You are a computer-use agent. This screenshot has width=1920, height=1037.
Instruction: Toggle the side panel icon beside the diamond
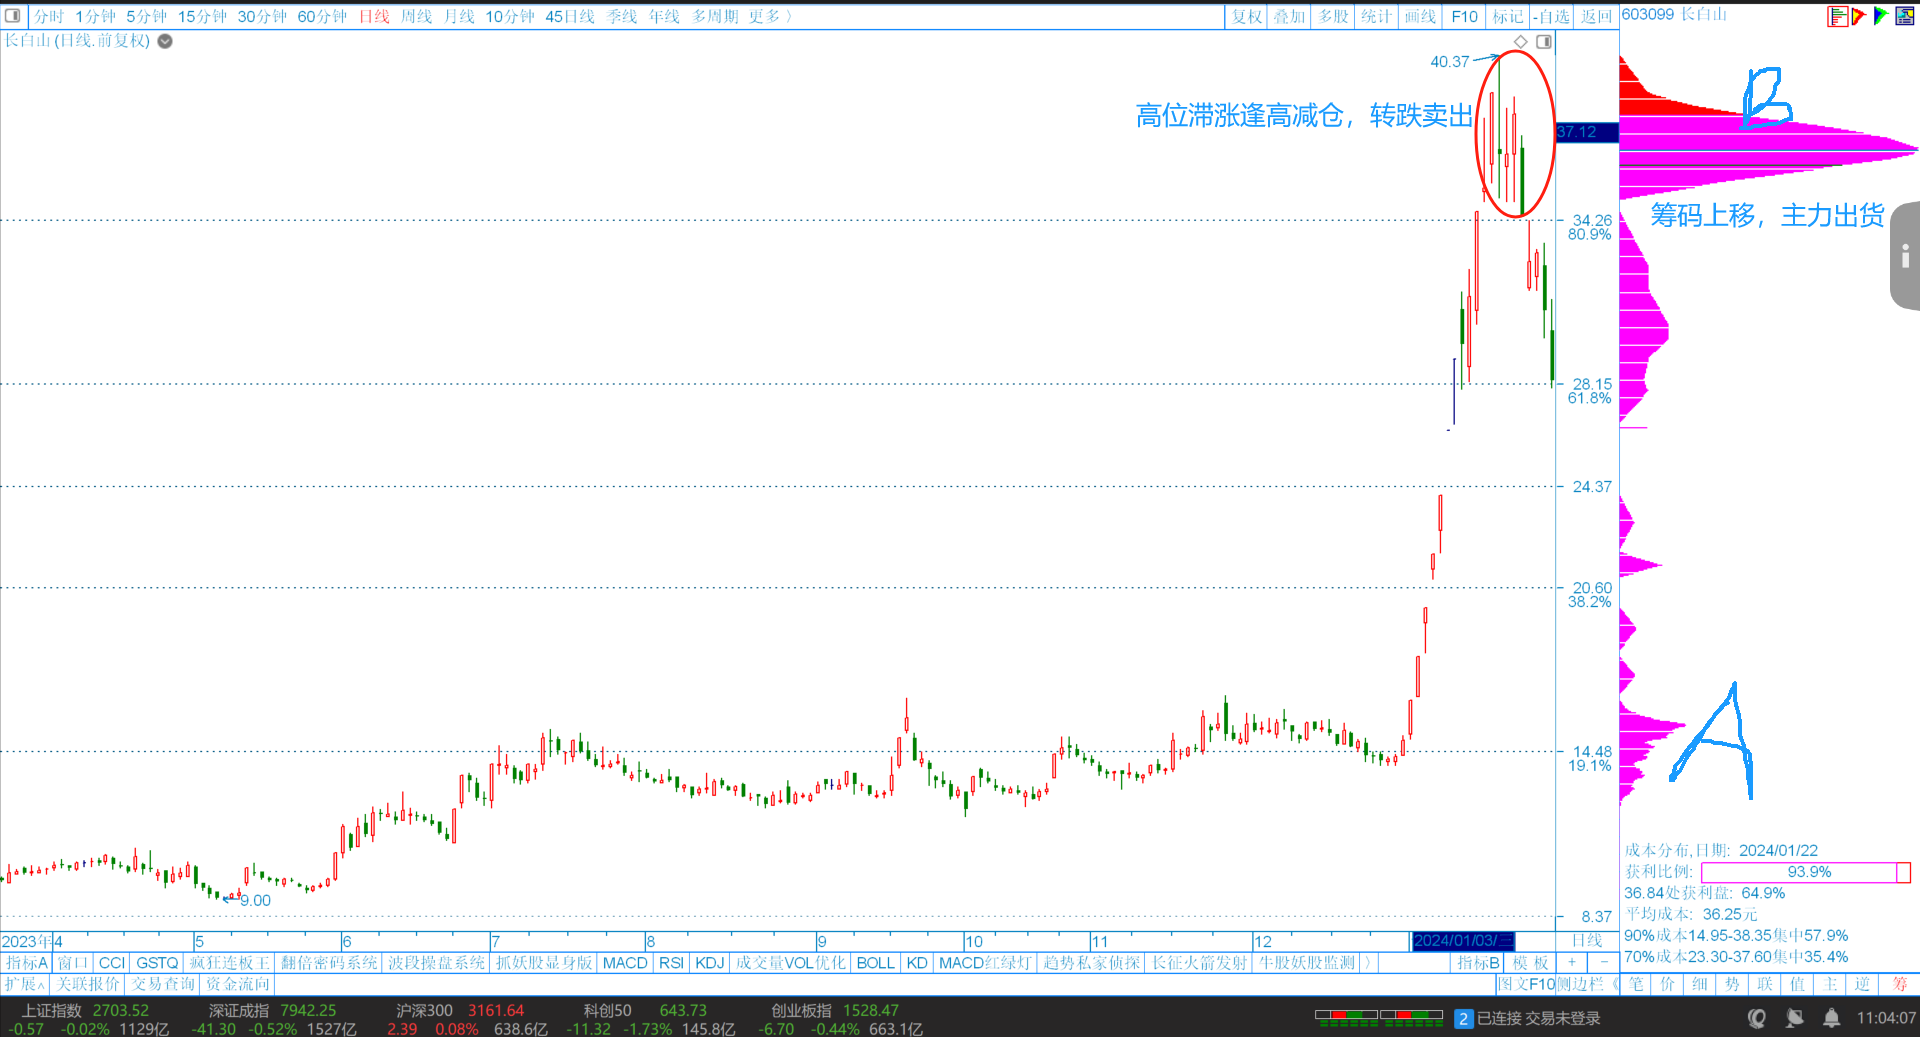(1544, 41)
